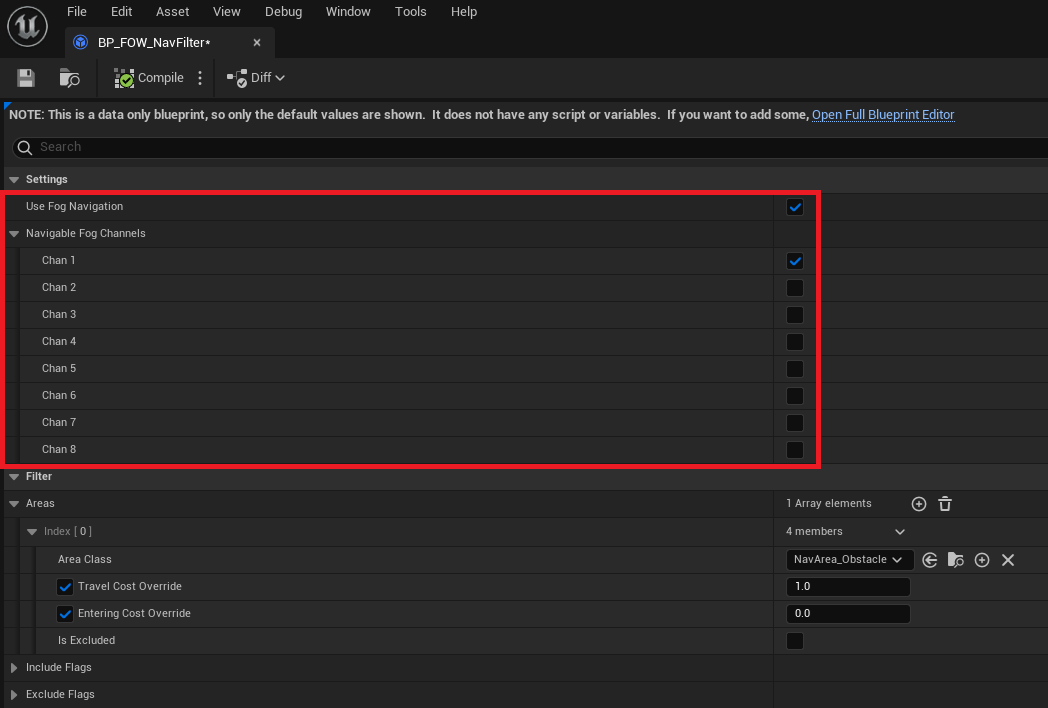Viewport: 1048px width, 708px height.
Task: Open the File menu
Action: click(x=77, y=11)
